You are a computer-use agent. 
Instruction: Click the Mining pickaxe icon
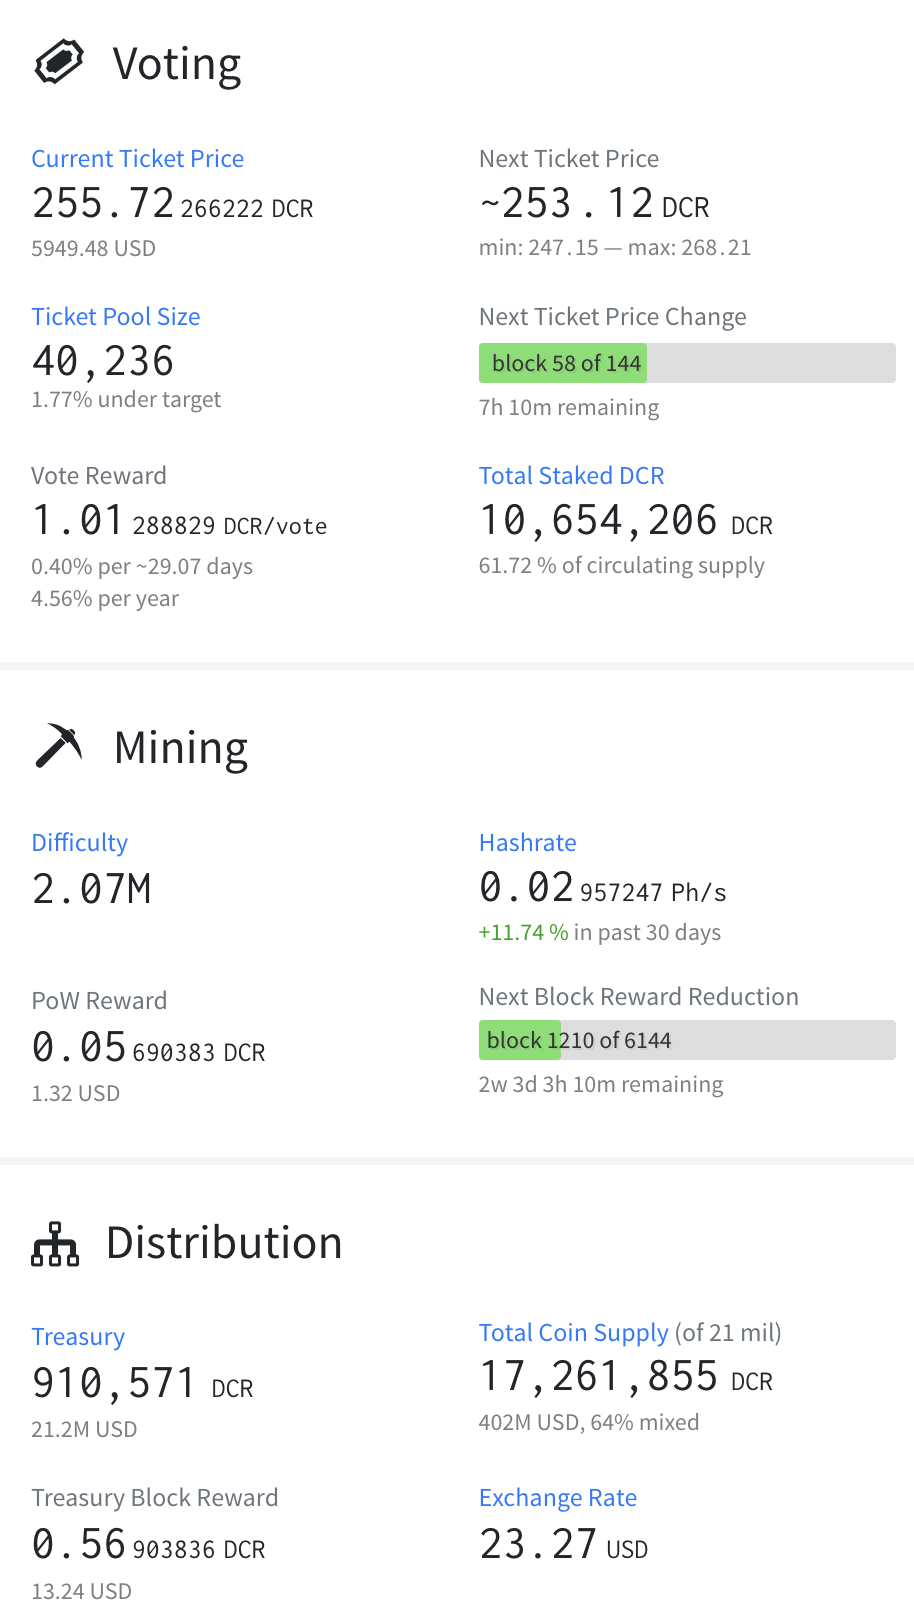[59, 746]
